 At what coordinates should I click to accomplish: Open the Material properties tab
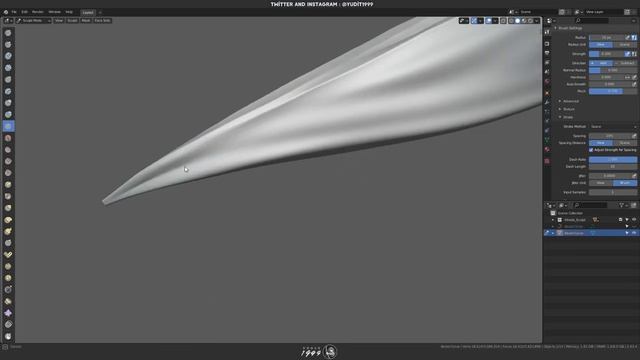coord(547,149)
